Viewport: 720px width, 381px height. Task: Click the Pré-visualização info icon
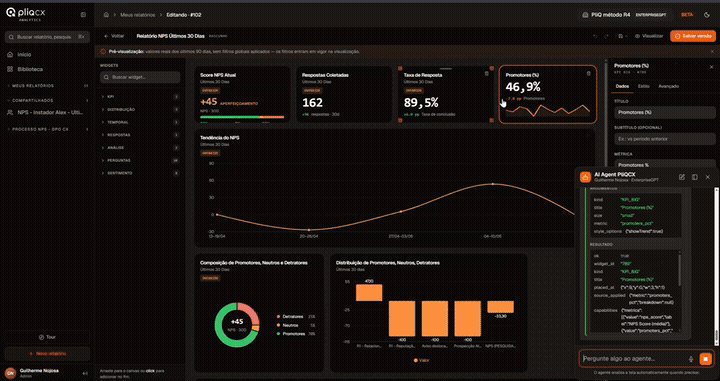click(x=103, y=52)
